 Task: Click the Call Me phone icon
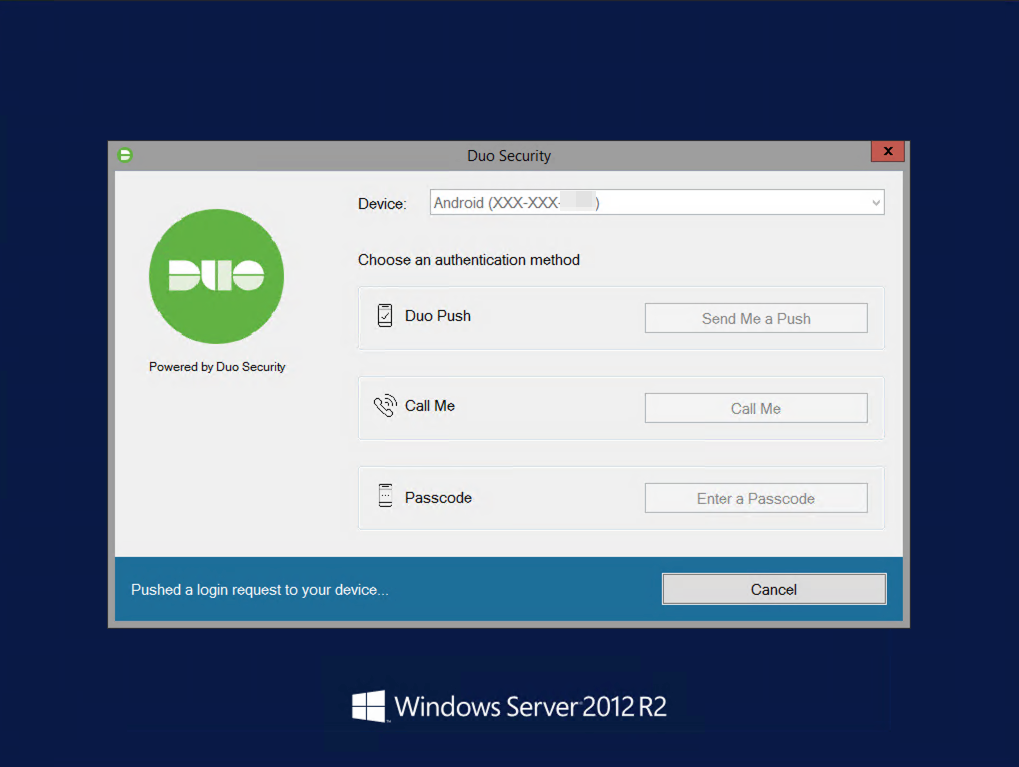click(x=385, y=405)
